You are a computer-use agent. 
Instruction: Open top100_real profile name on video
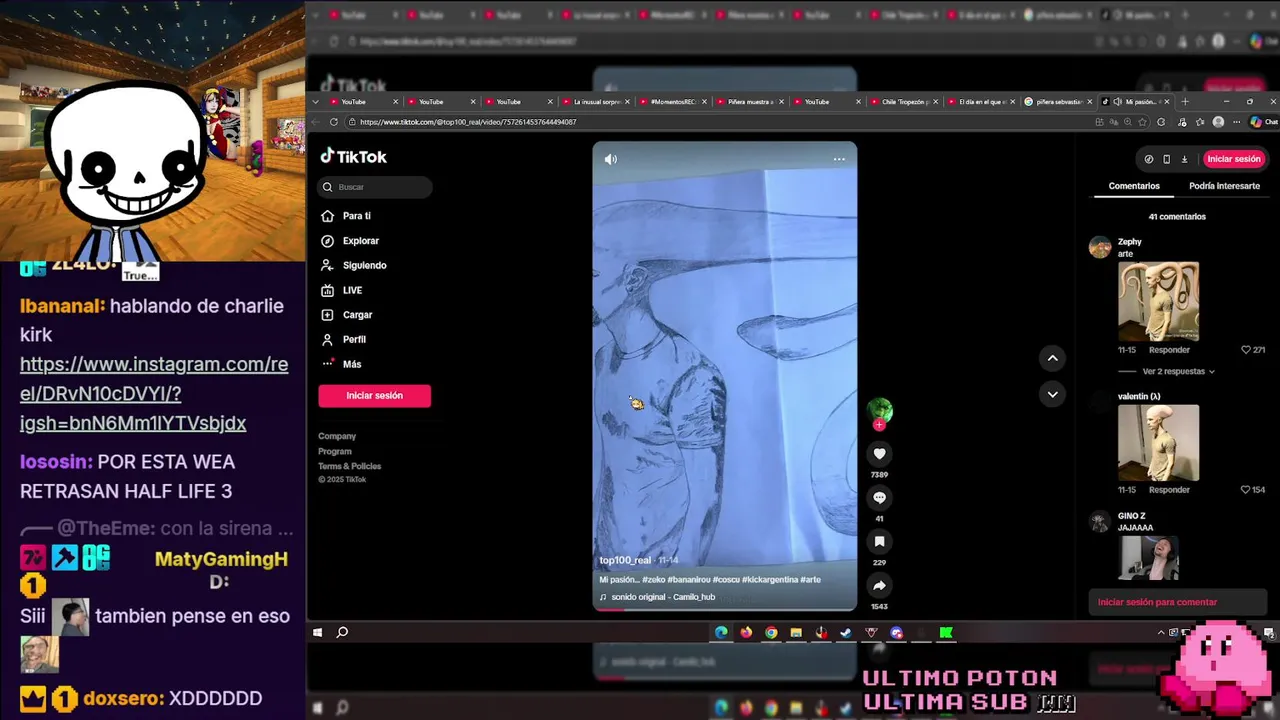pyautogui.click(x=625, y=561)
